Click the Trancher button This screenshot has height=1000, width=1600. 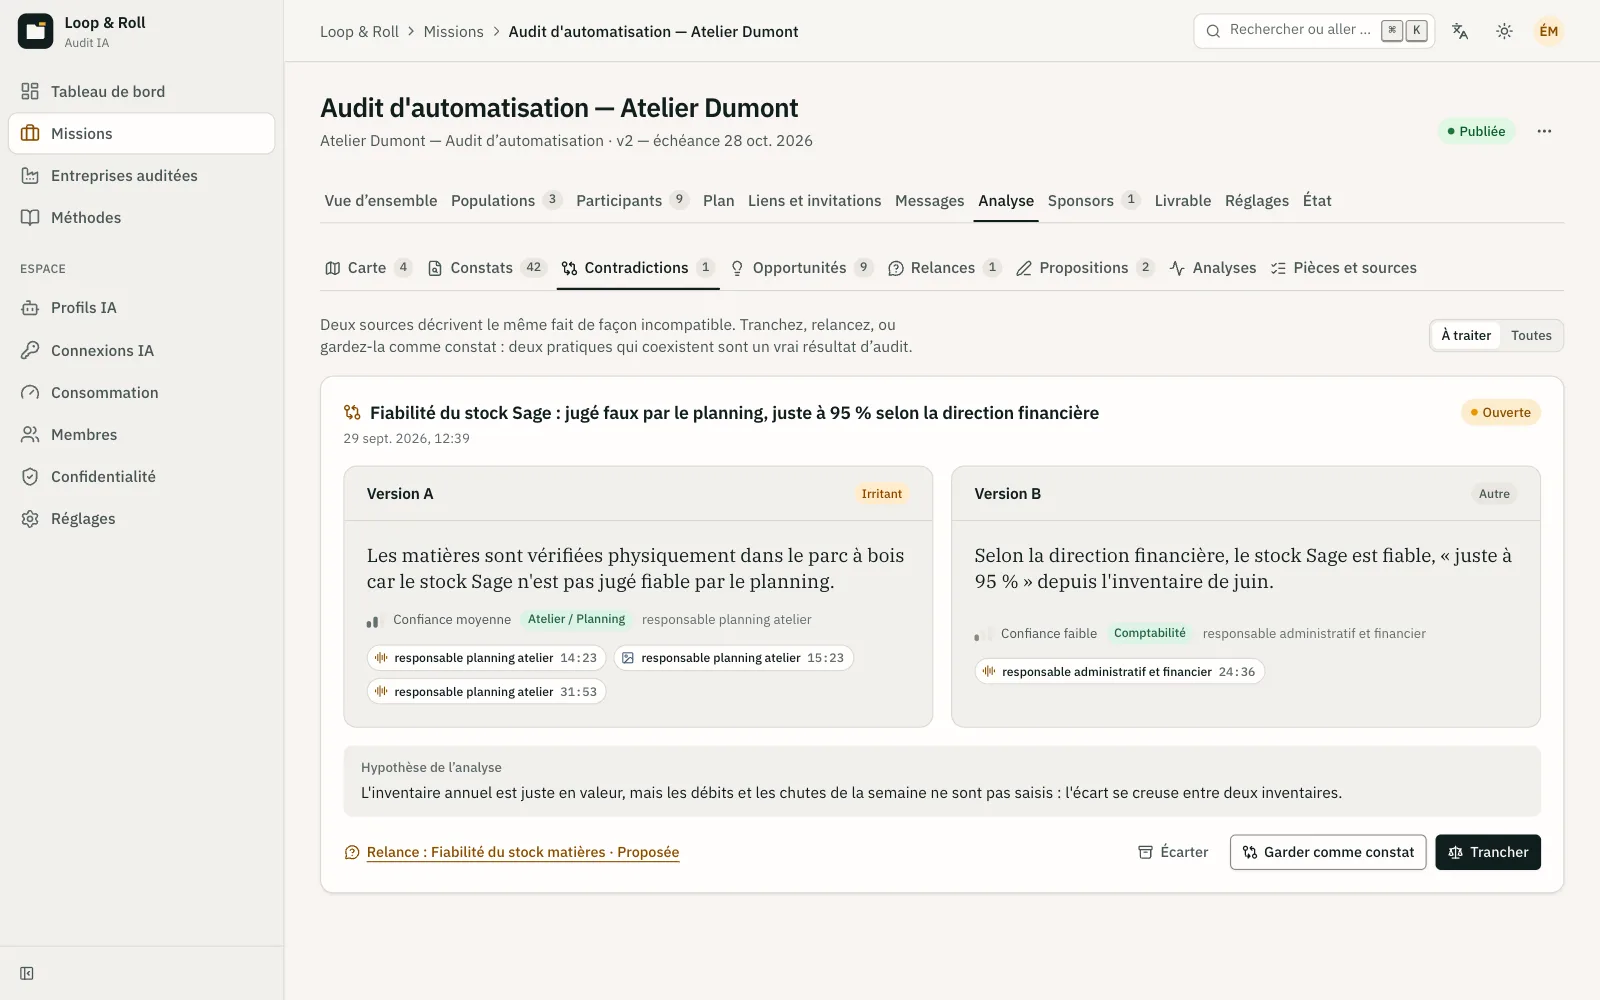pos(1488,852)
